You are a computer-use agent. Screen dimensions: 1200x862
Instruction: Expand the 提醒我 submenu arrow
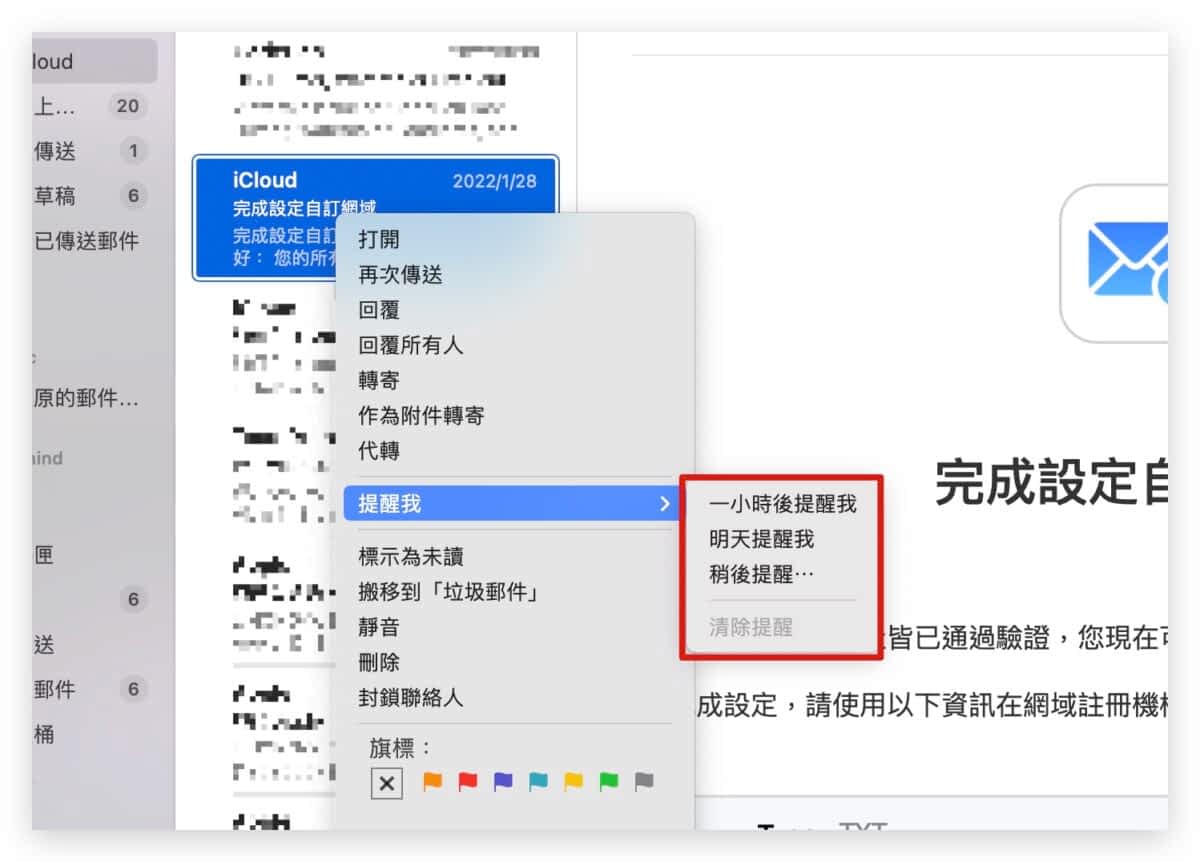pos(664,504)
